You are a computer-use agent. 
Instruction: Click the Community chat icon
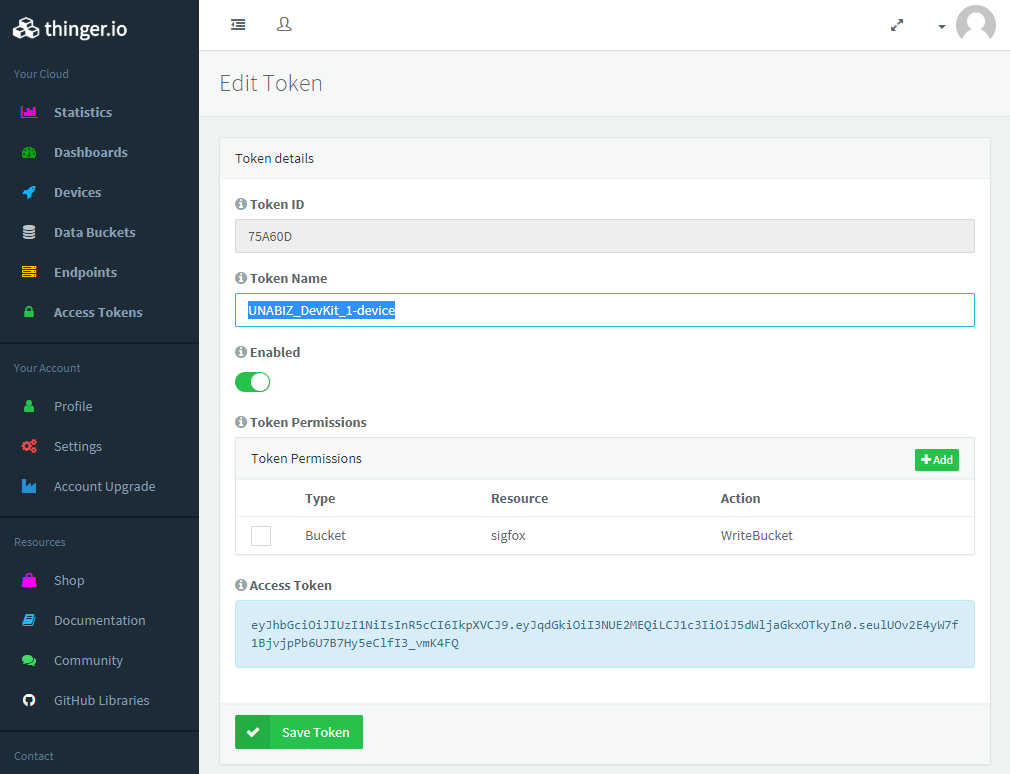[x=29, y=660]
